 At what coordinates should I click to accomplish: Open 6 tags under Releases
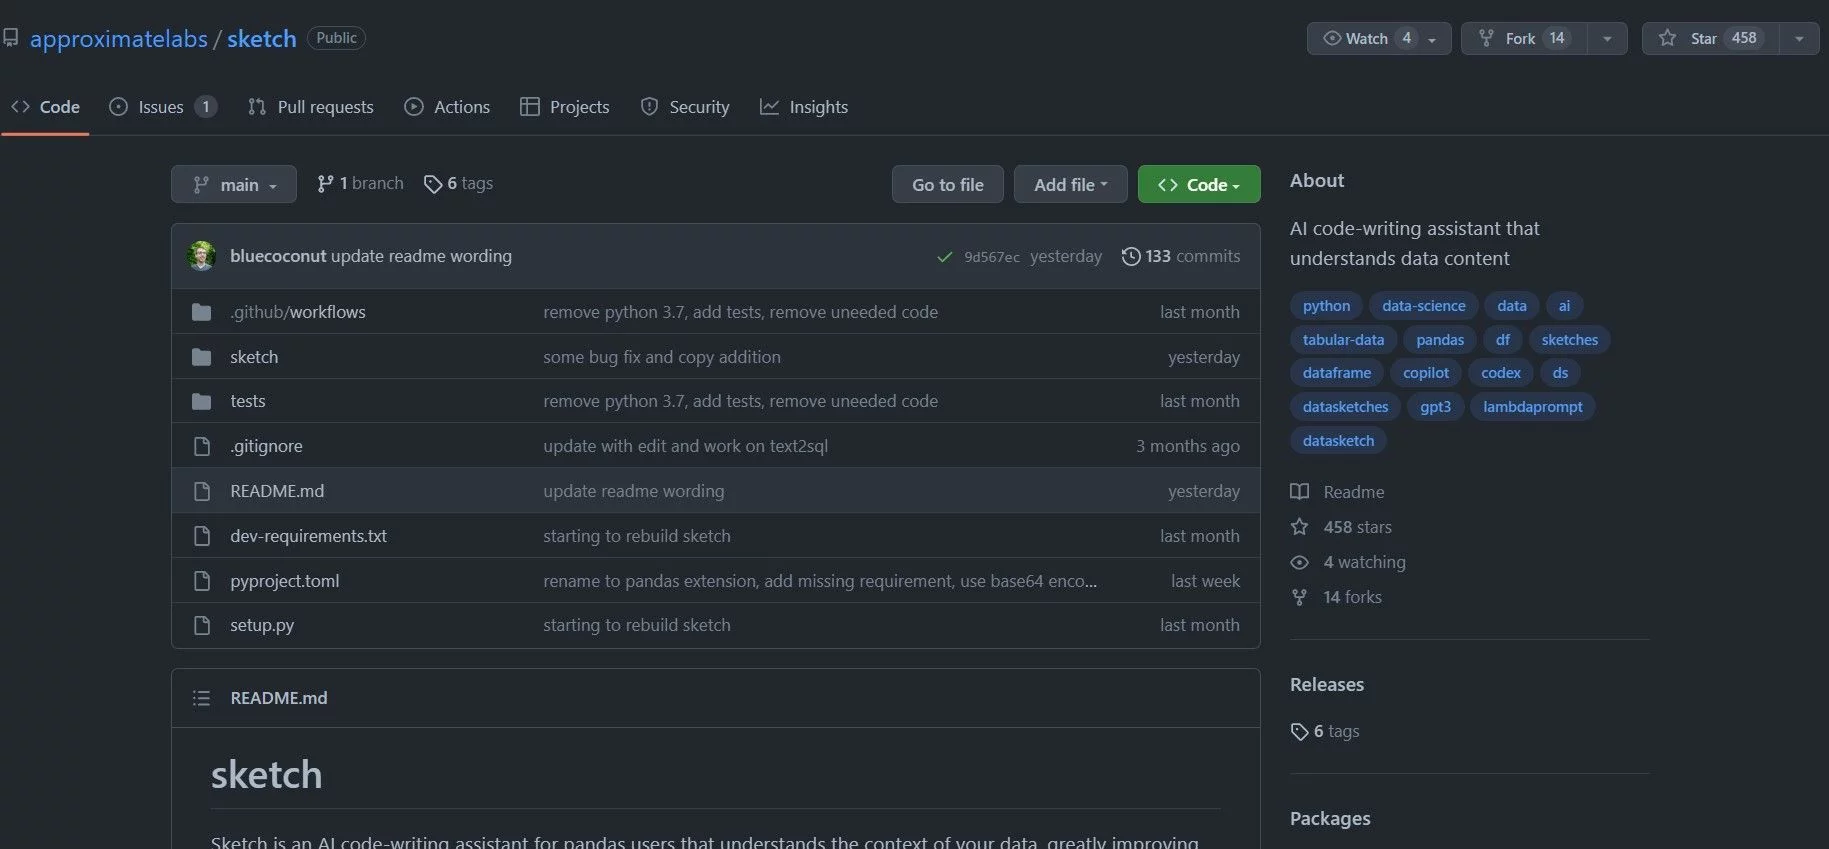1325,731
